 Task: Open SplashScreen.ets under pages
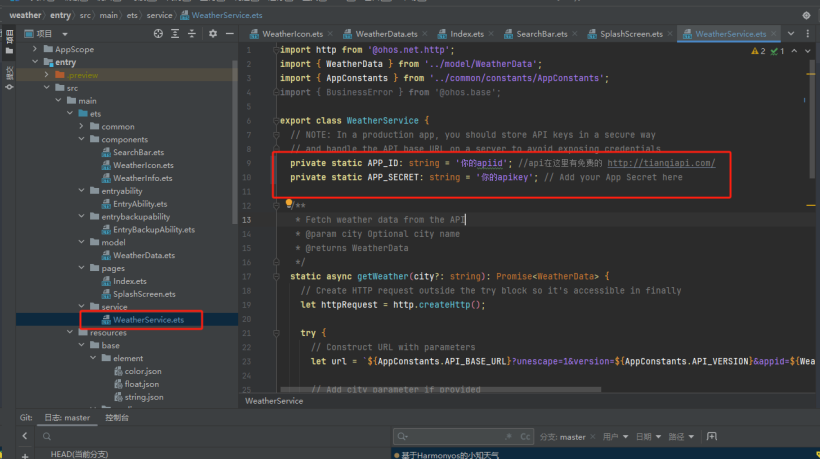tap(144, 294)
